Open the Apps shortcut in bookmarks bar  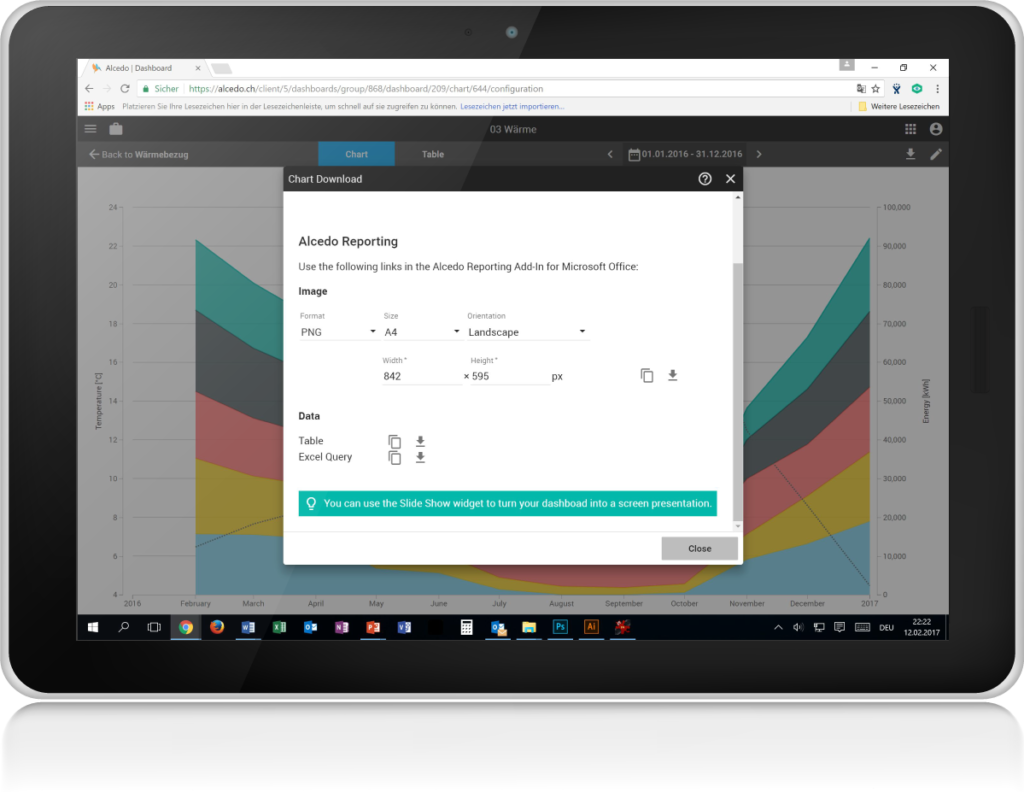pos(99,106)
